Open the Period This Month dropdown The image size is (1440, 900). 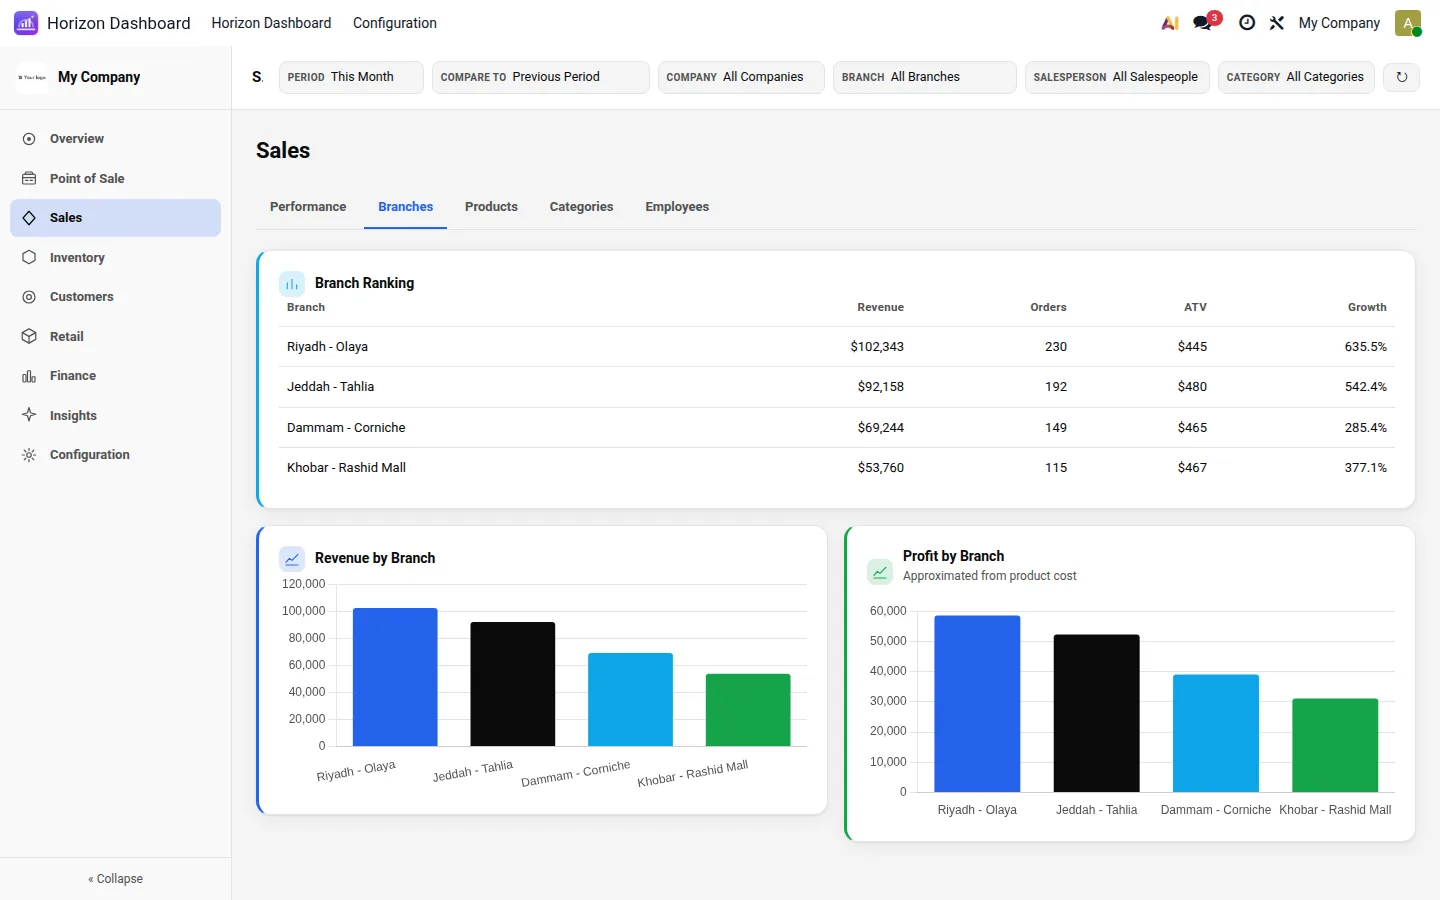pos(351,77)
